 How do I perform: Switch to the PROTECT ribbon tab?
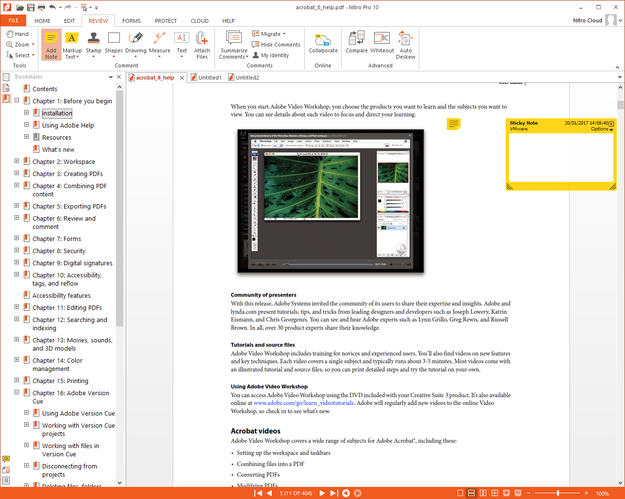165,21
